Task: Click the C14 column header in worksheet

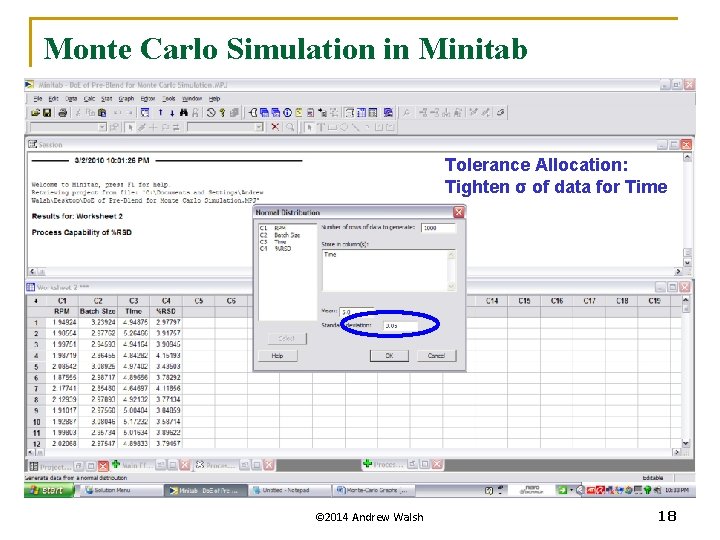Action: [492, 301]
